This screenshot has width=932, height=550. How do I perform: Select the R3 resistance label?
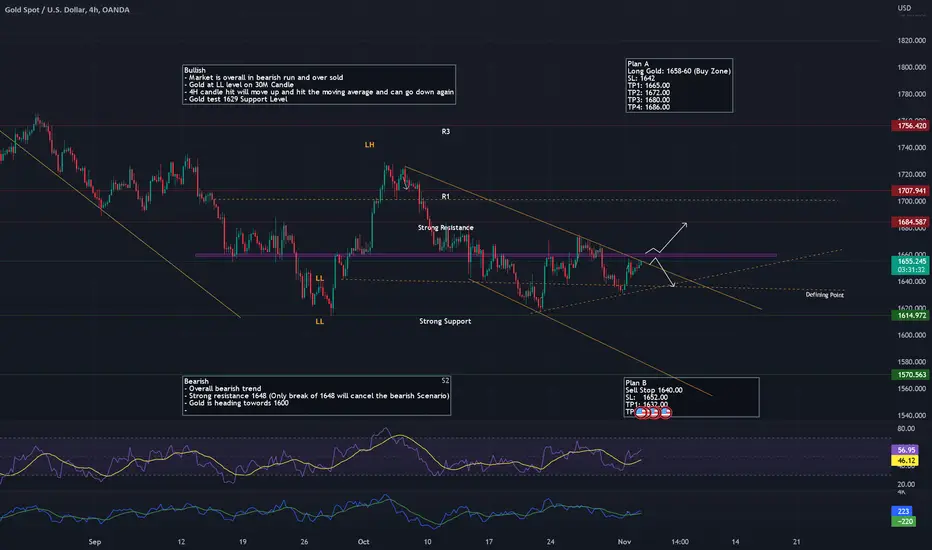pyautogui.click(x=446, y=131)
